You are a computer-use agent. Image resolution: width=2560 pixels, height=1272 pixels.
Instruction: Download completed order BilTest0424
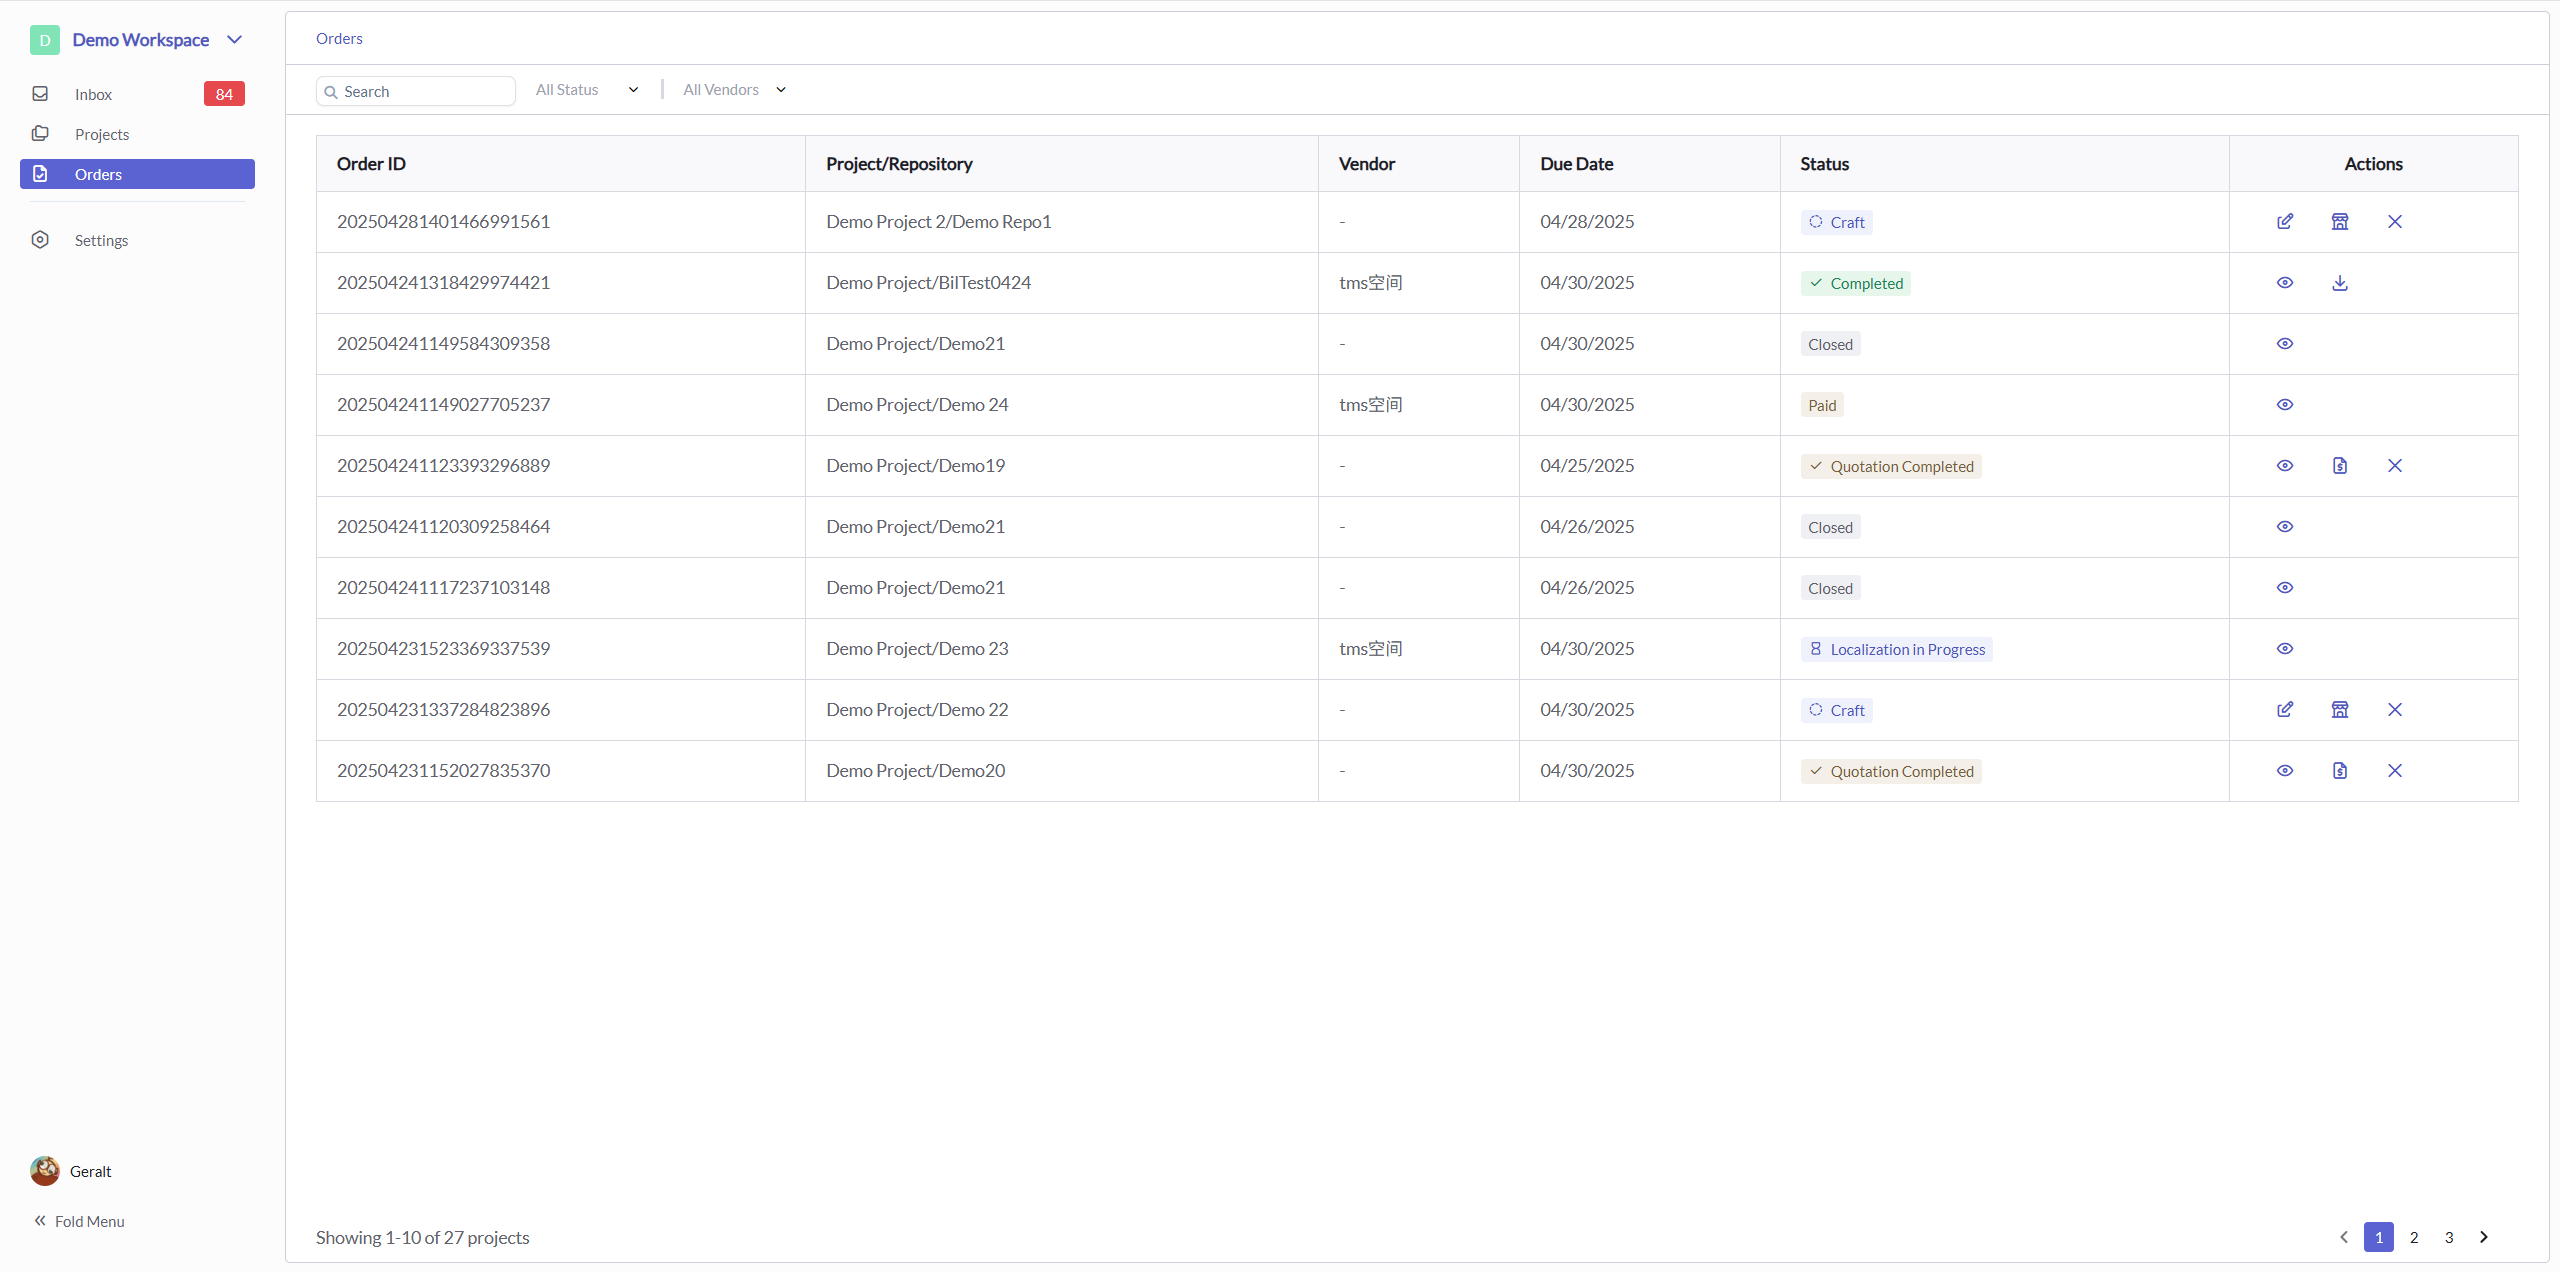click(x=2340, y=283)
